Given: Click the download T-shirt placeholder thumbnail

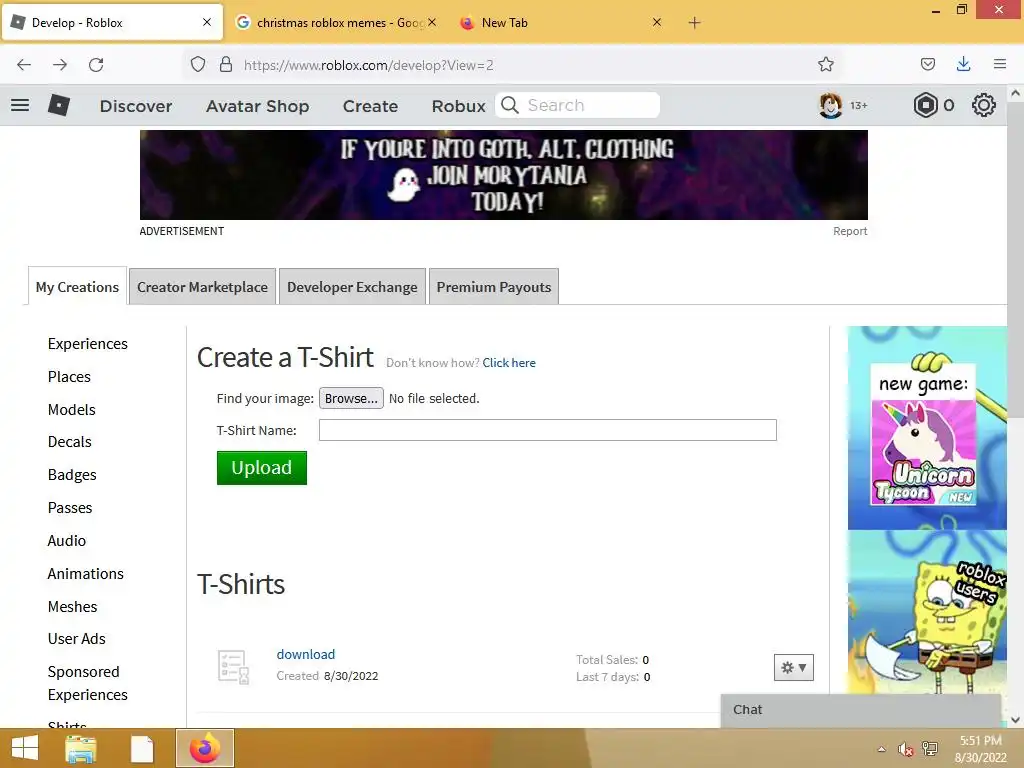Looking at the screenshot, I should point(233,667).
